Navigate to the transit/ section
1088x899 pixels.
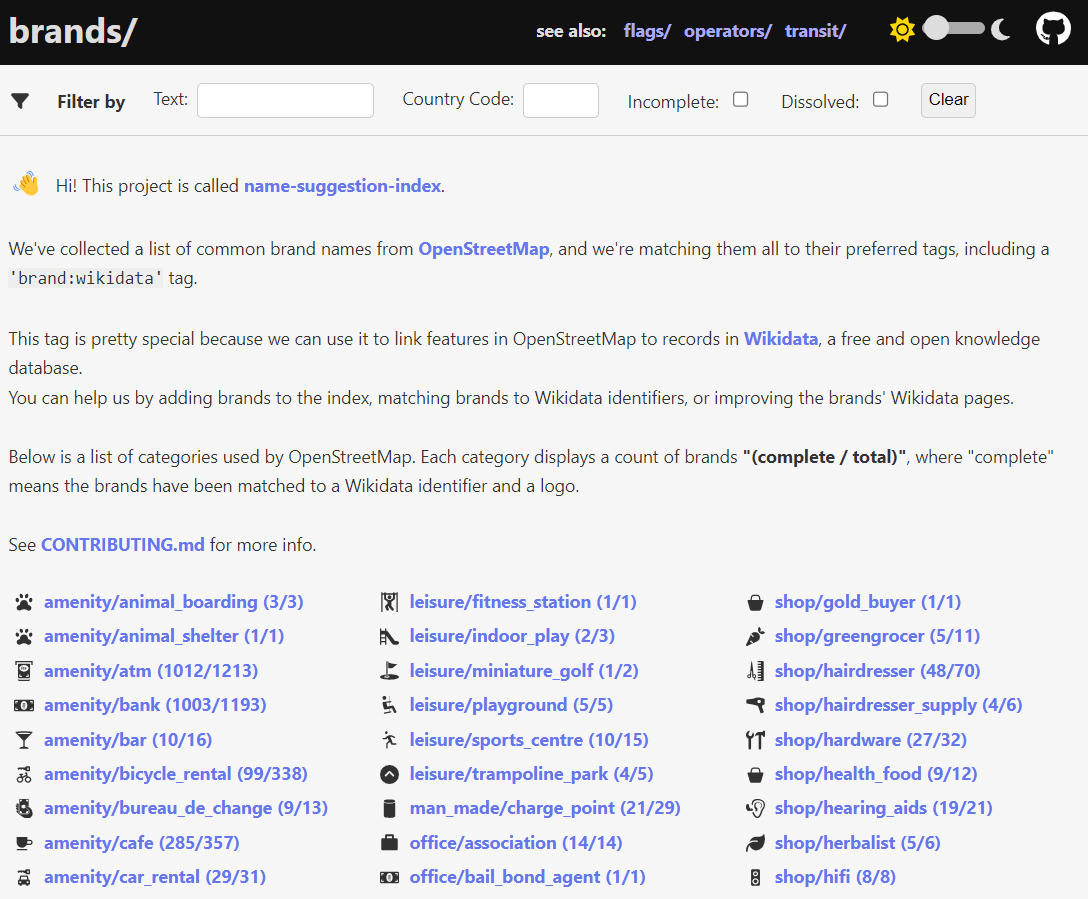tap(815, 31)
